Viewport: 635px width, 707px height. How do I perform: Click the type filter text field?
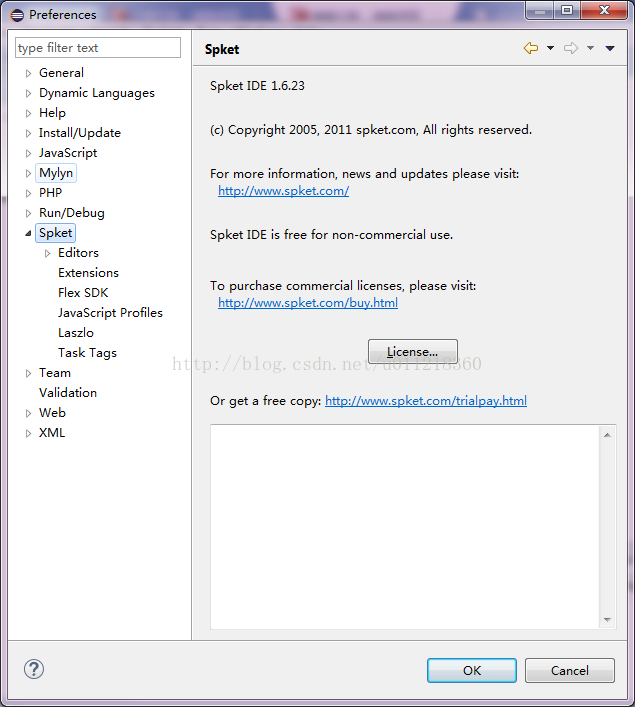(98, 48)
